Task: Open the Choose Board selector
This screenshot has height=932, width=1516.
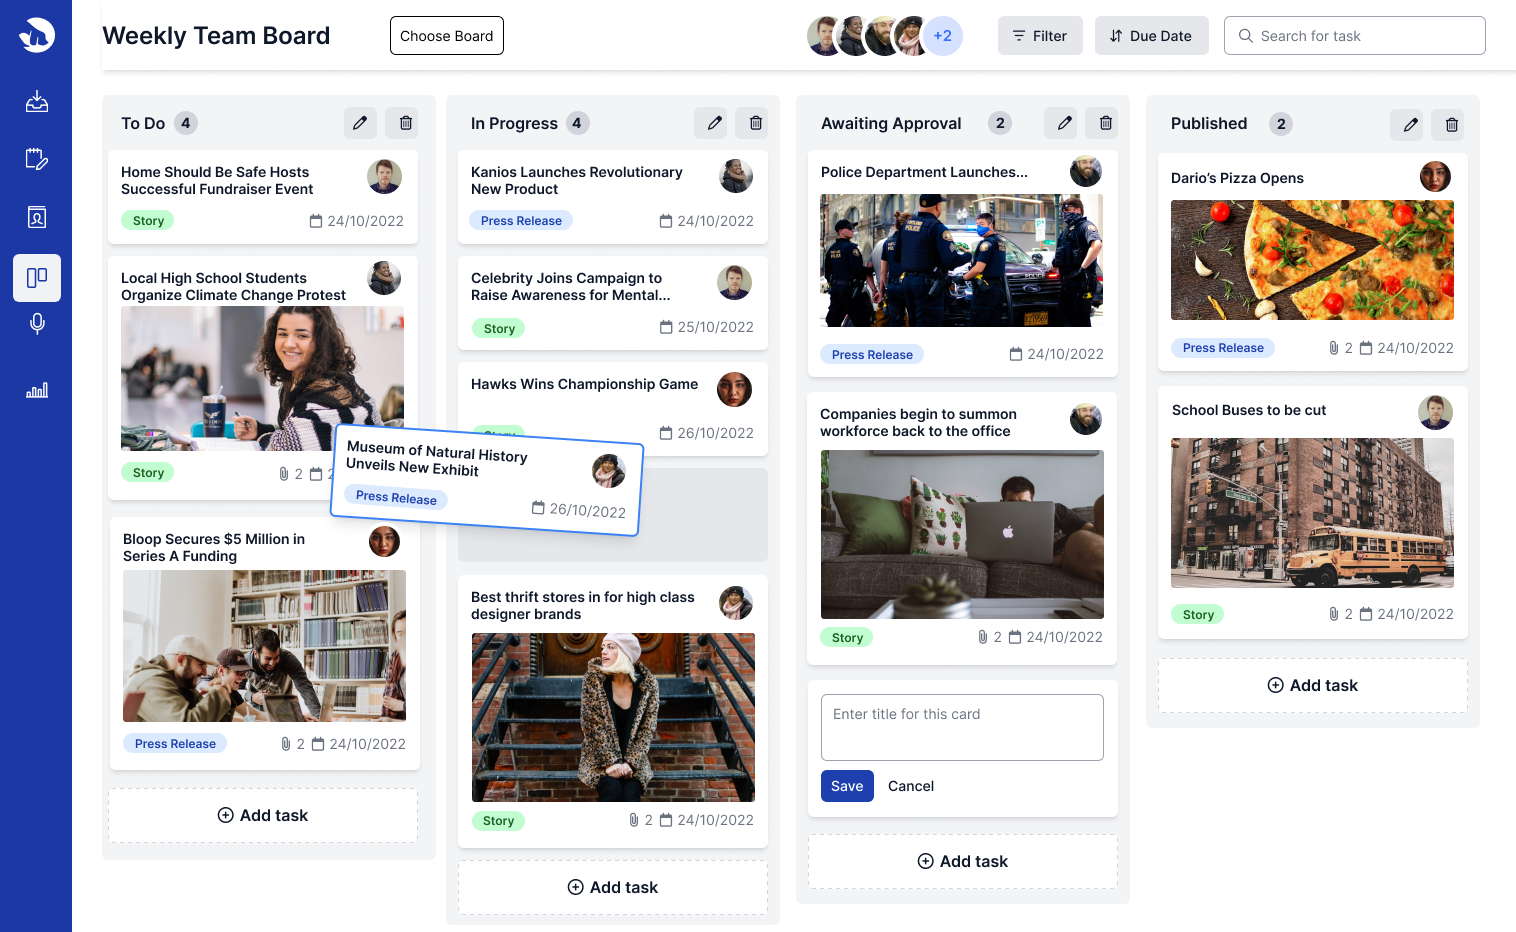Action: coord(446,36)
